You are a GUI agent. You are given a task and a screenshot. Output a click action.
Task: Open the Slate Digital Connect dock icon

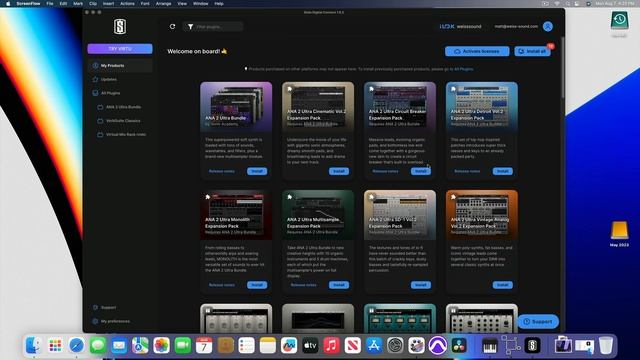point(532,346)
